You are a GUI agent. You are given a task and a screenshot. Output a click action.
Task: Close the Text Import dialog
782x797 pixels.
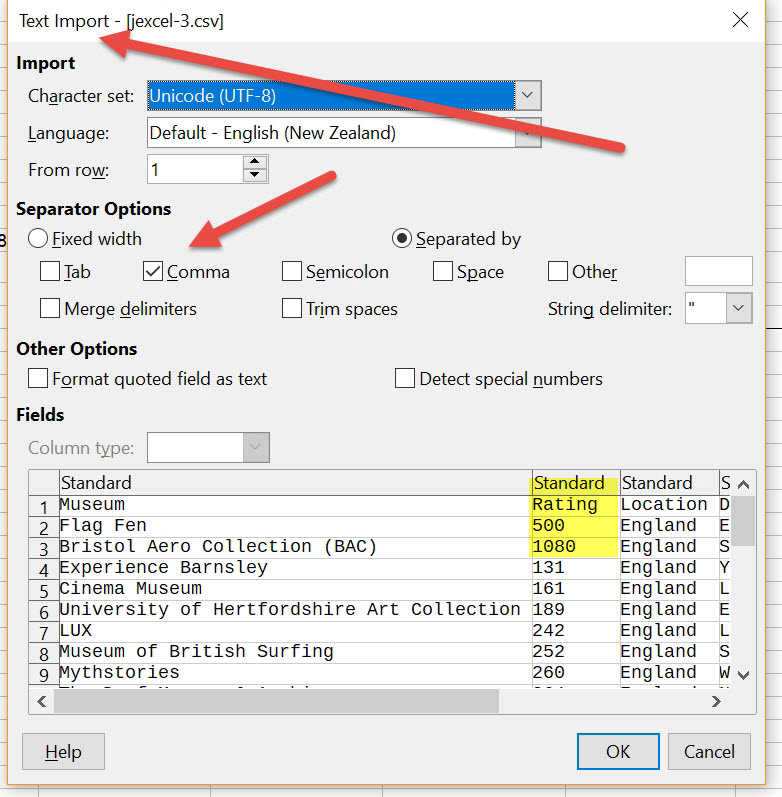(x=741, y=19)
